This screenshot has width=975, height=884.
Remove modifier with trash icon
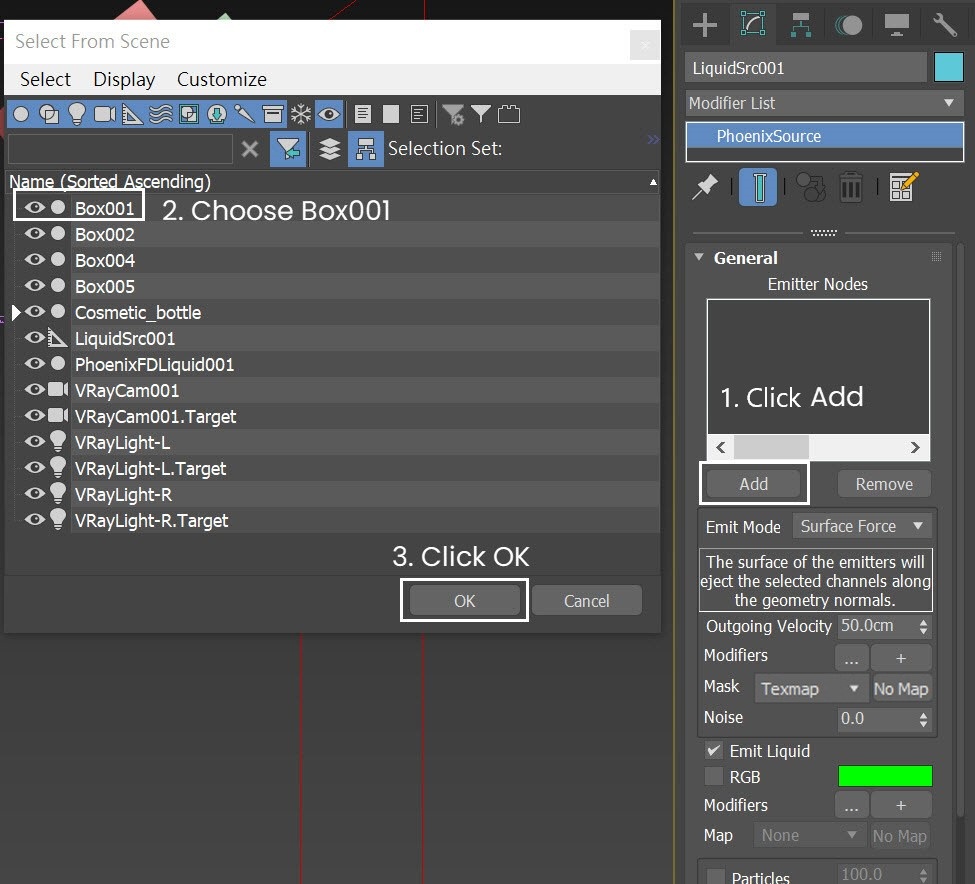tap(851, 187)
